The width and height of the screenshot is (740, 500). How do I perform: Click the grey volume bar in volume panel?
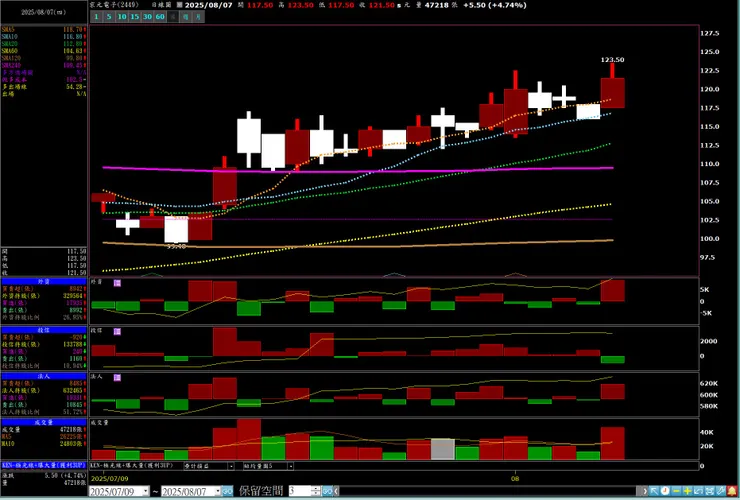(443, 449)
